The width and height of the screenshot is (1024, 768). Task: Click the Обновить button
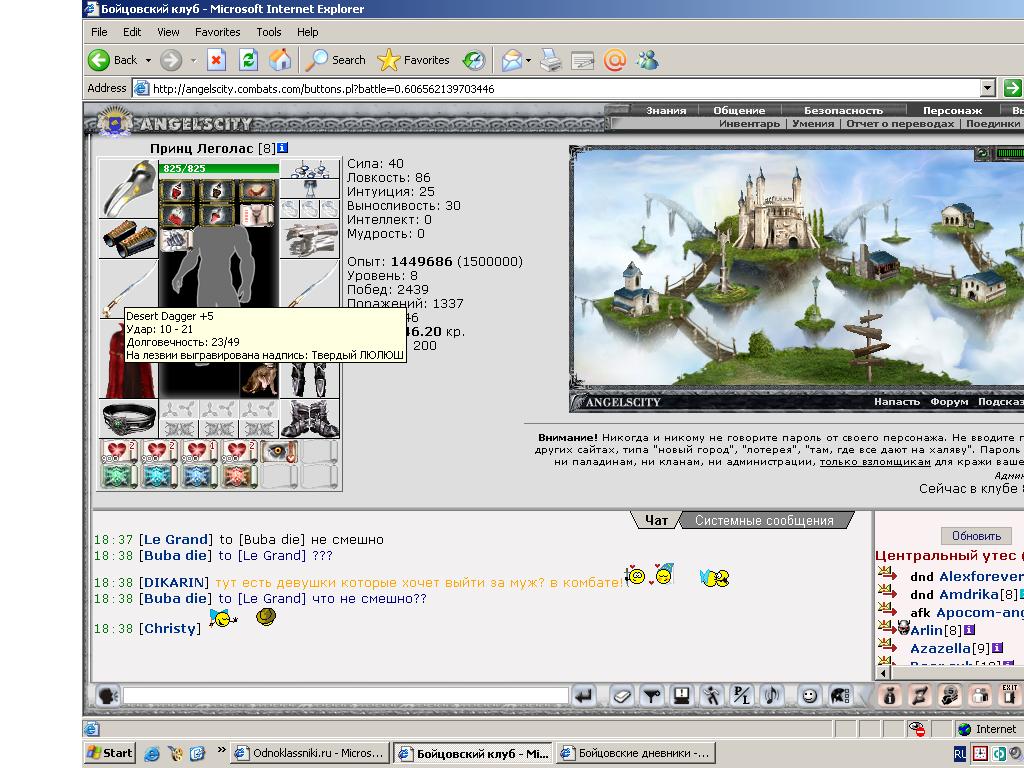(x=976, y=536)
